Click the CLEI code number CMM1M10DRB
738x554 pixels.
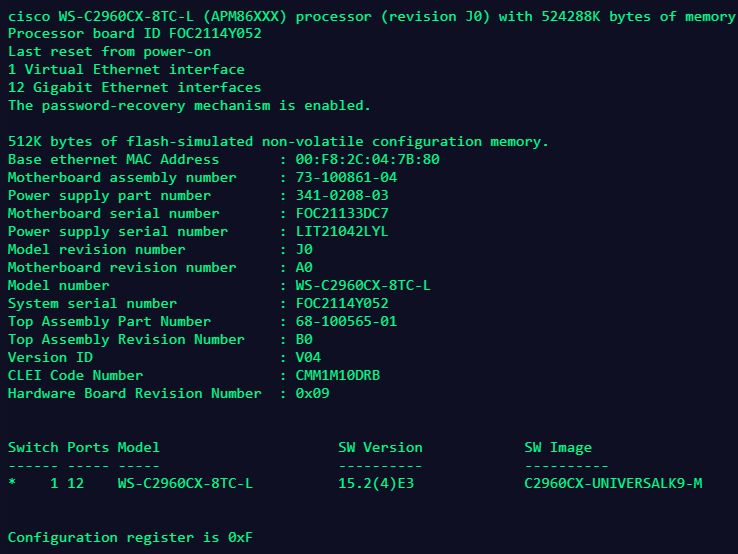point(338,375)
